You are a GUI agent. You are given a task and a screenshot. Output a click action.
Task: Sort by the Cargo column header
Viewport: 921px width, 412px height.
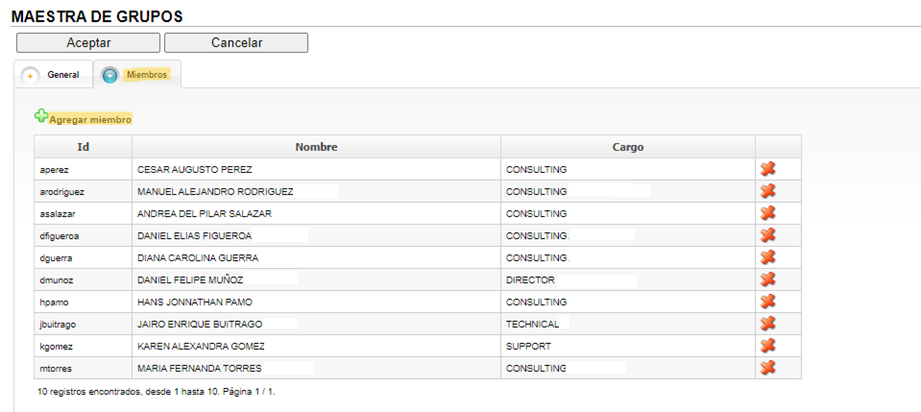coord(628,147)
